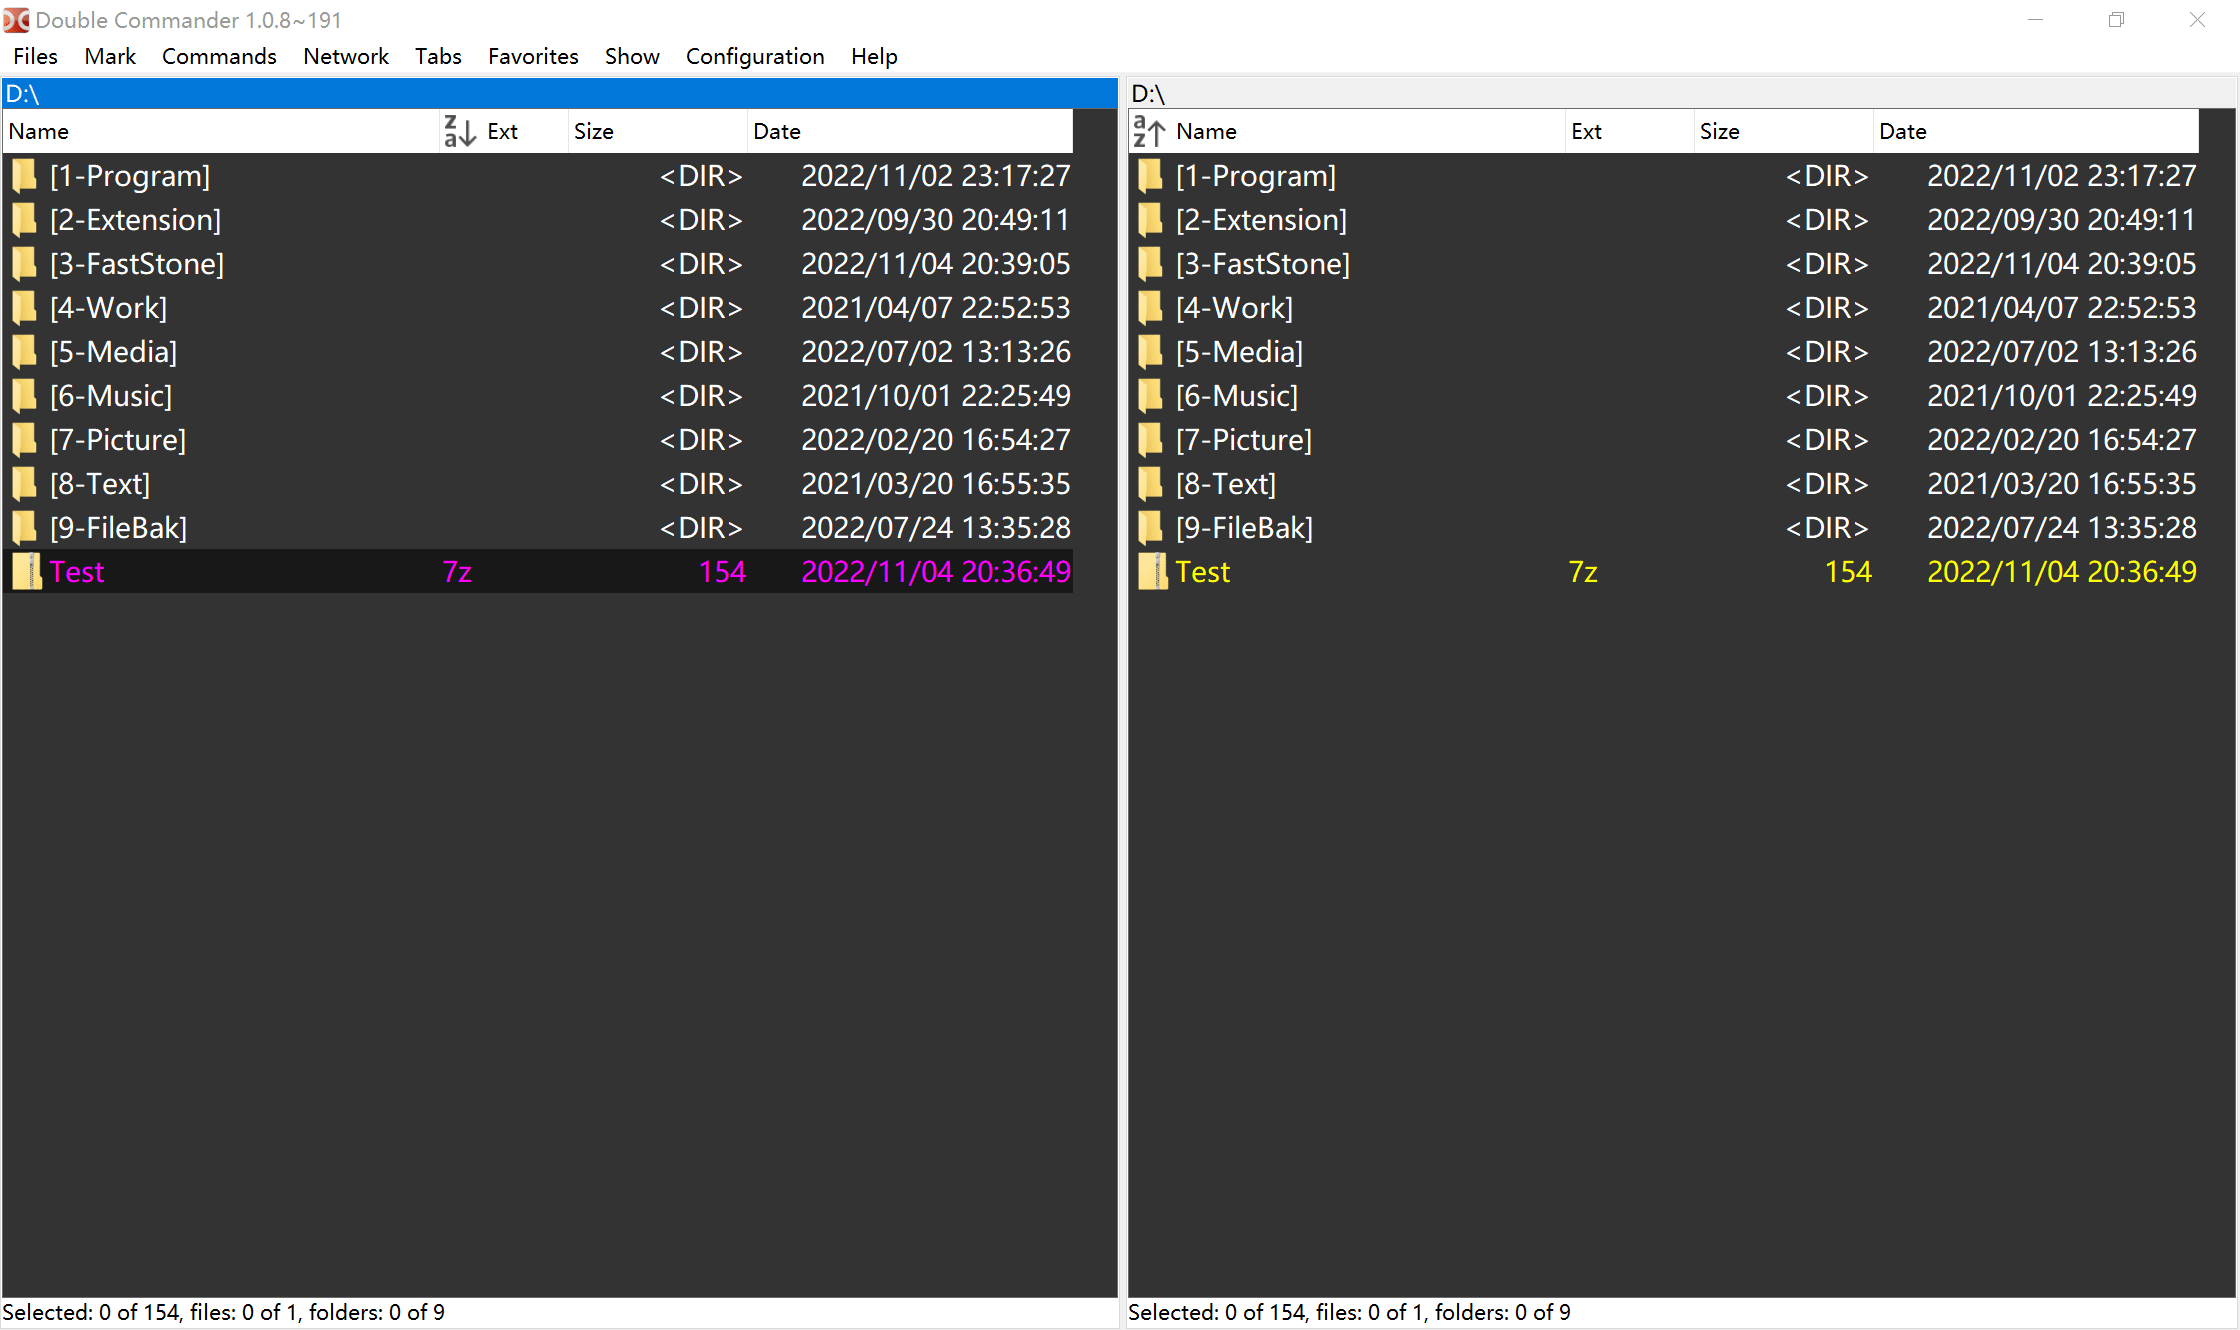Click the Double Commander logo in title bar
Viewport: 2240px width, 1330px height.
pos(16,20)
